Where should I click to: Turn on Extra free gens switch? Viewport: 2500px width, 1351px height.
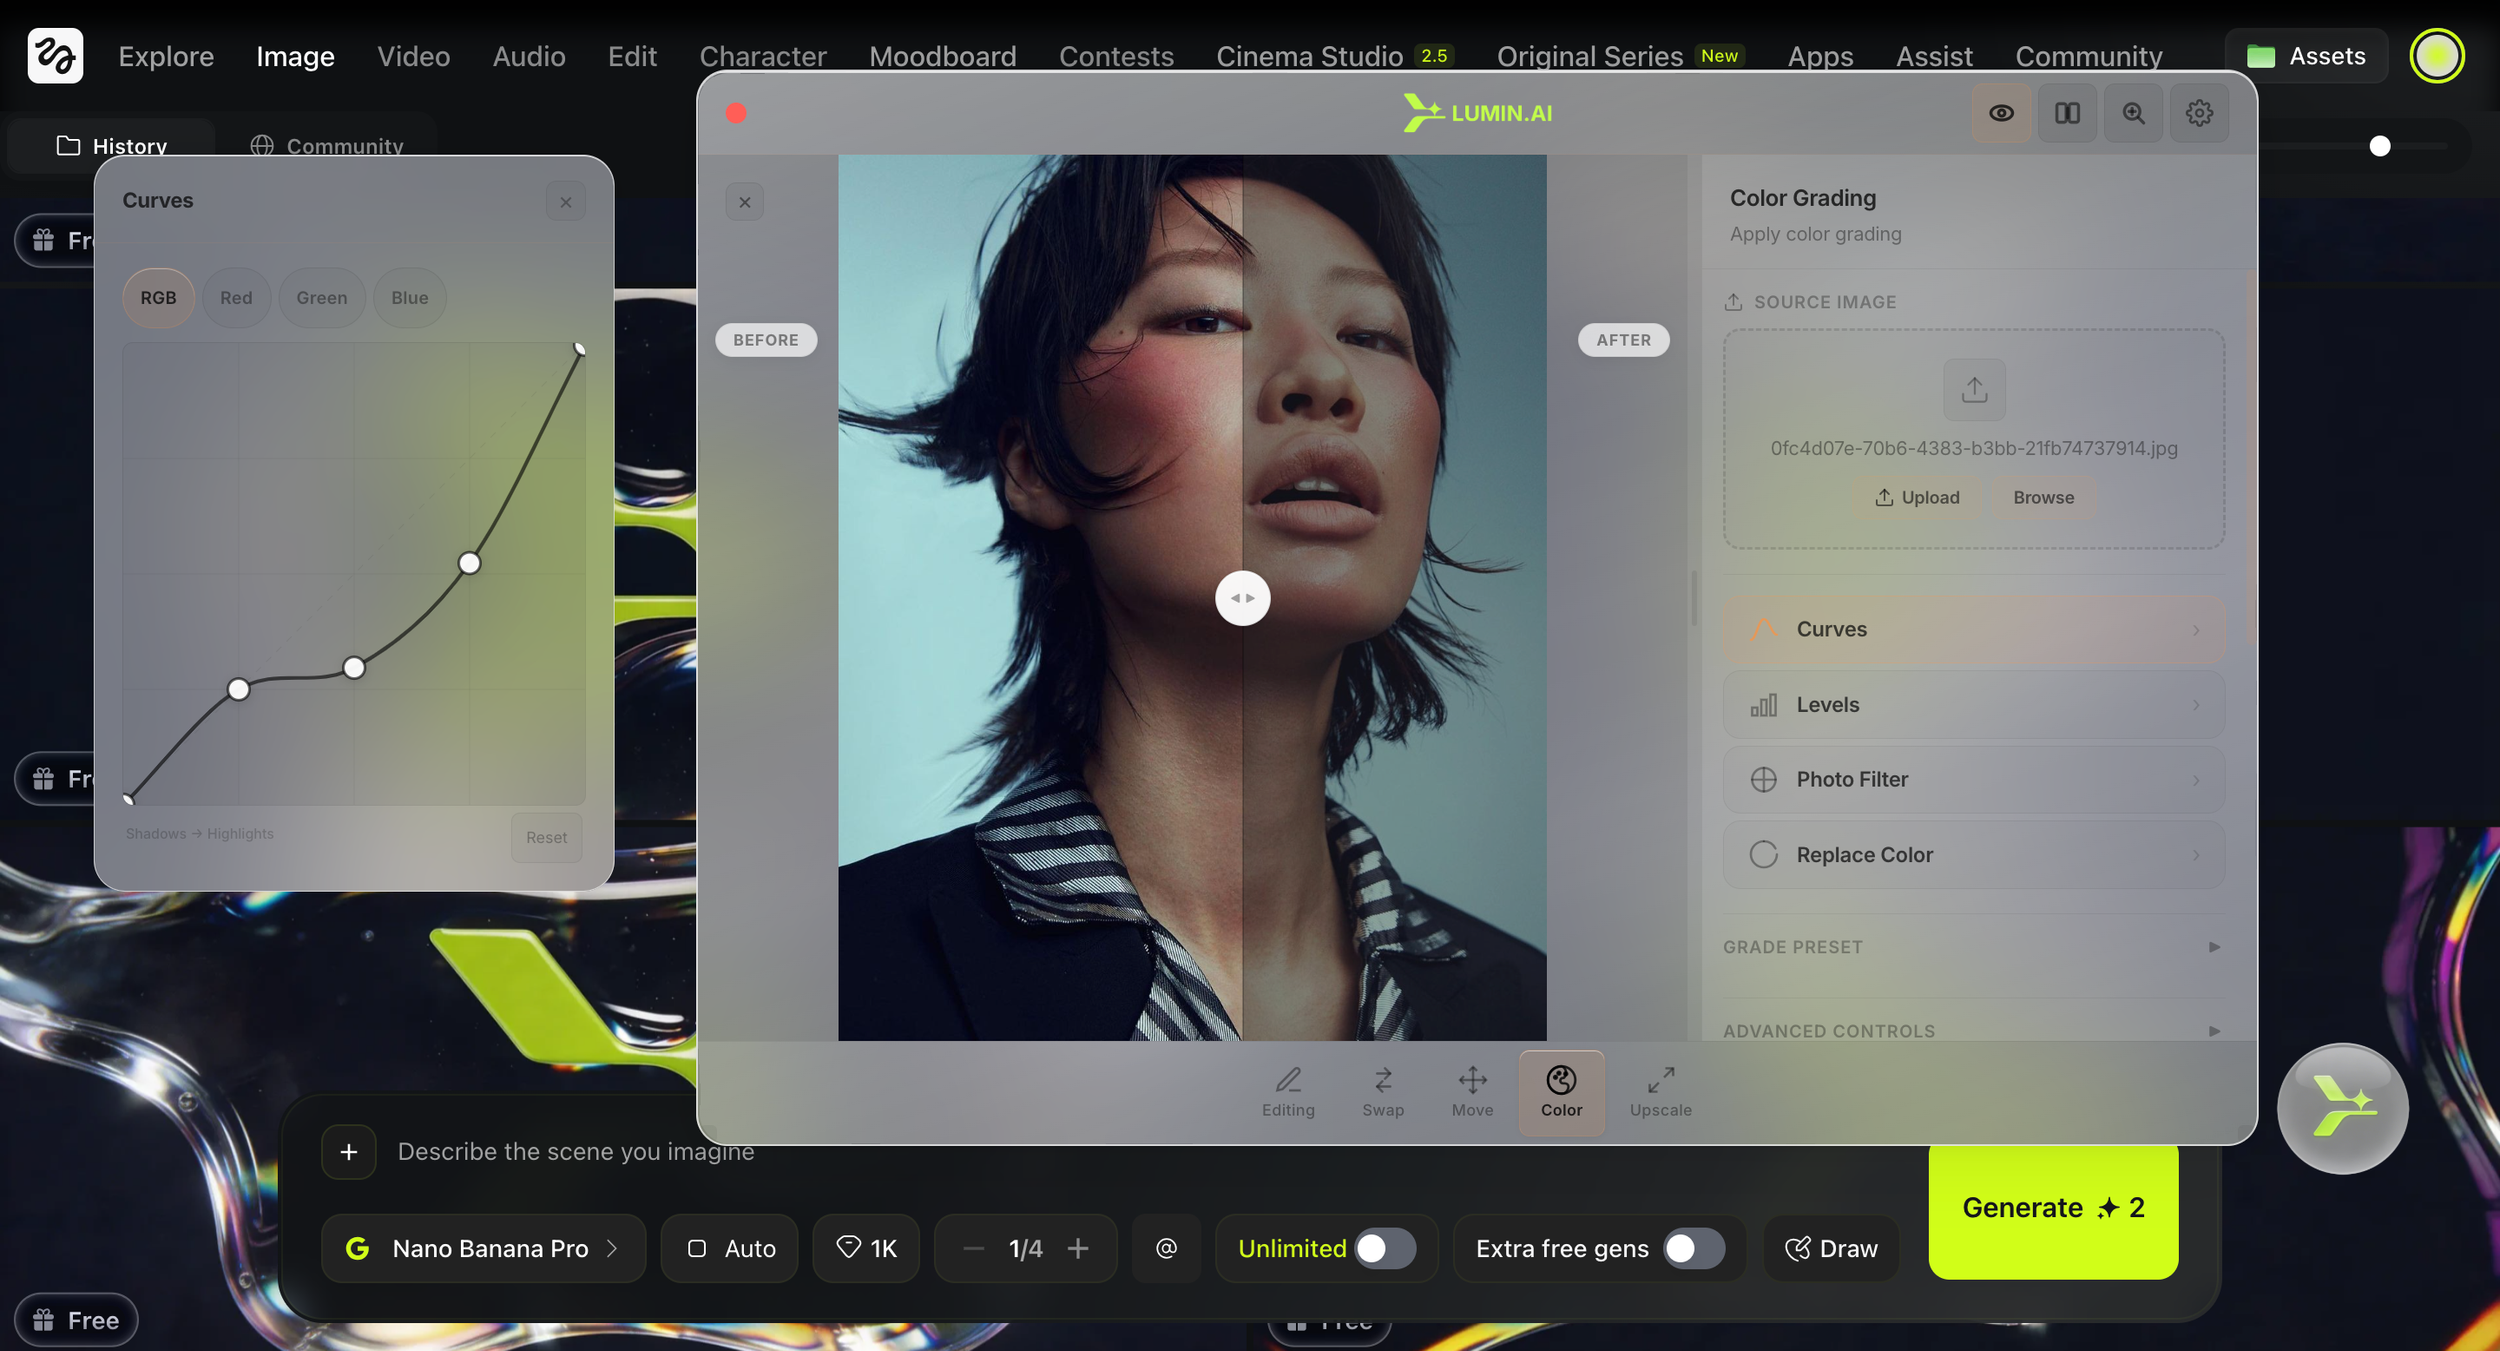click(1693, 1248)
